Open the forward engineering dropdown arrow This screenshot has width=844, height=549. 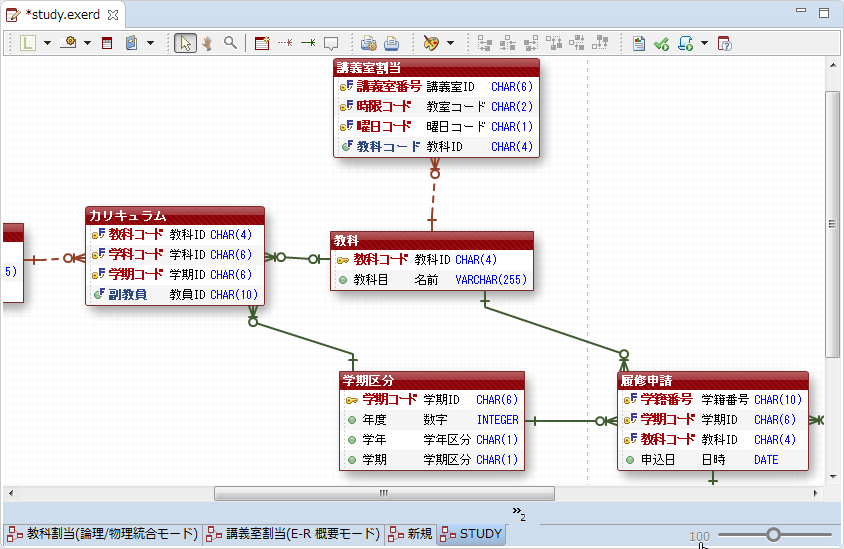(x=704, y=43)
